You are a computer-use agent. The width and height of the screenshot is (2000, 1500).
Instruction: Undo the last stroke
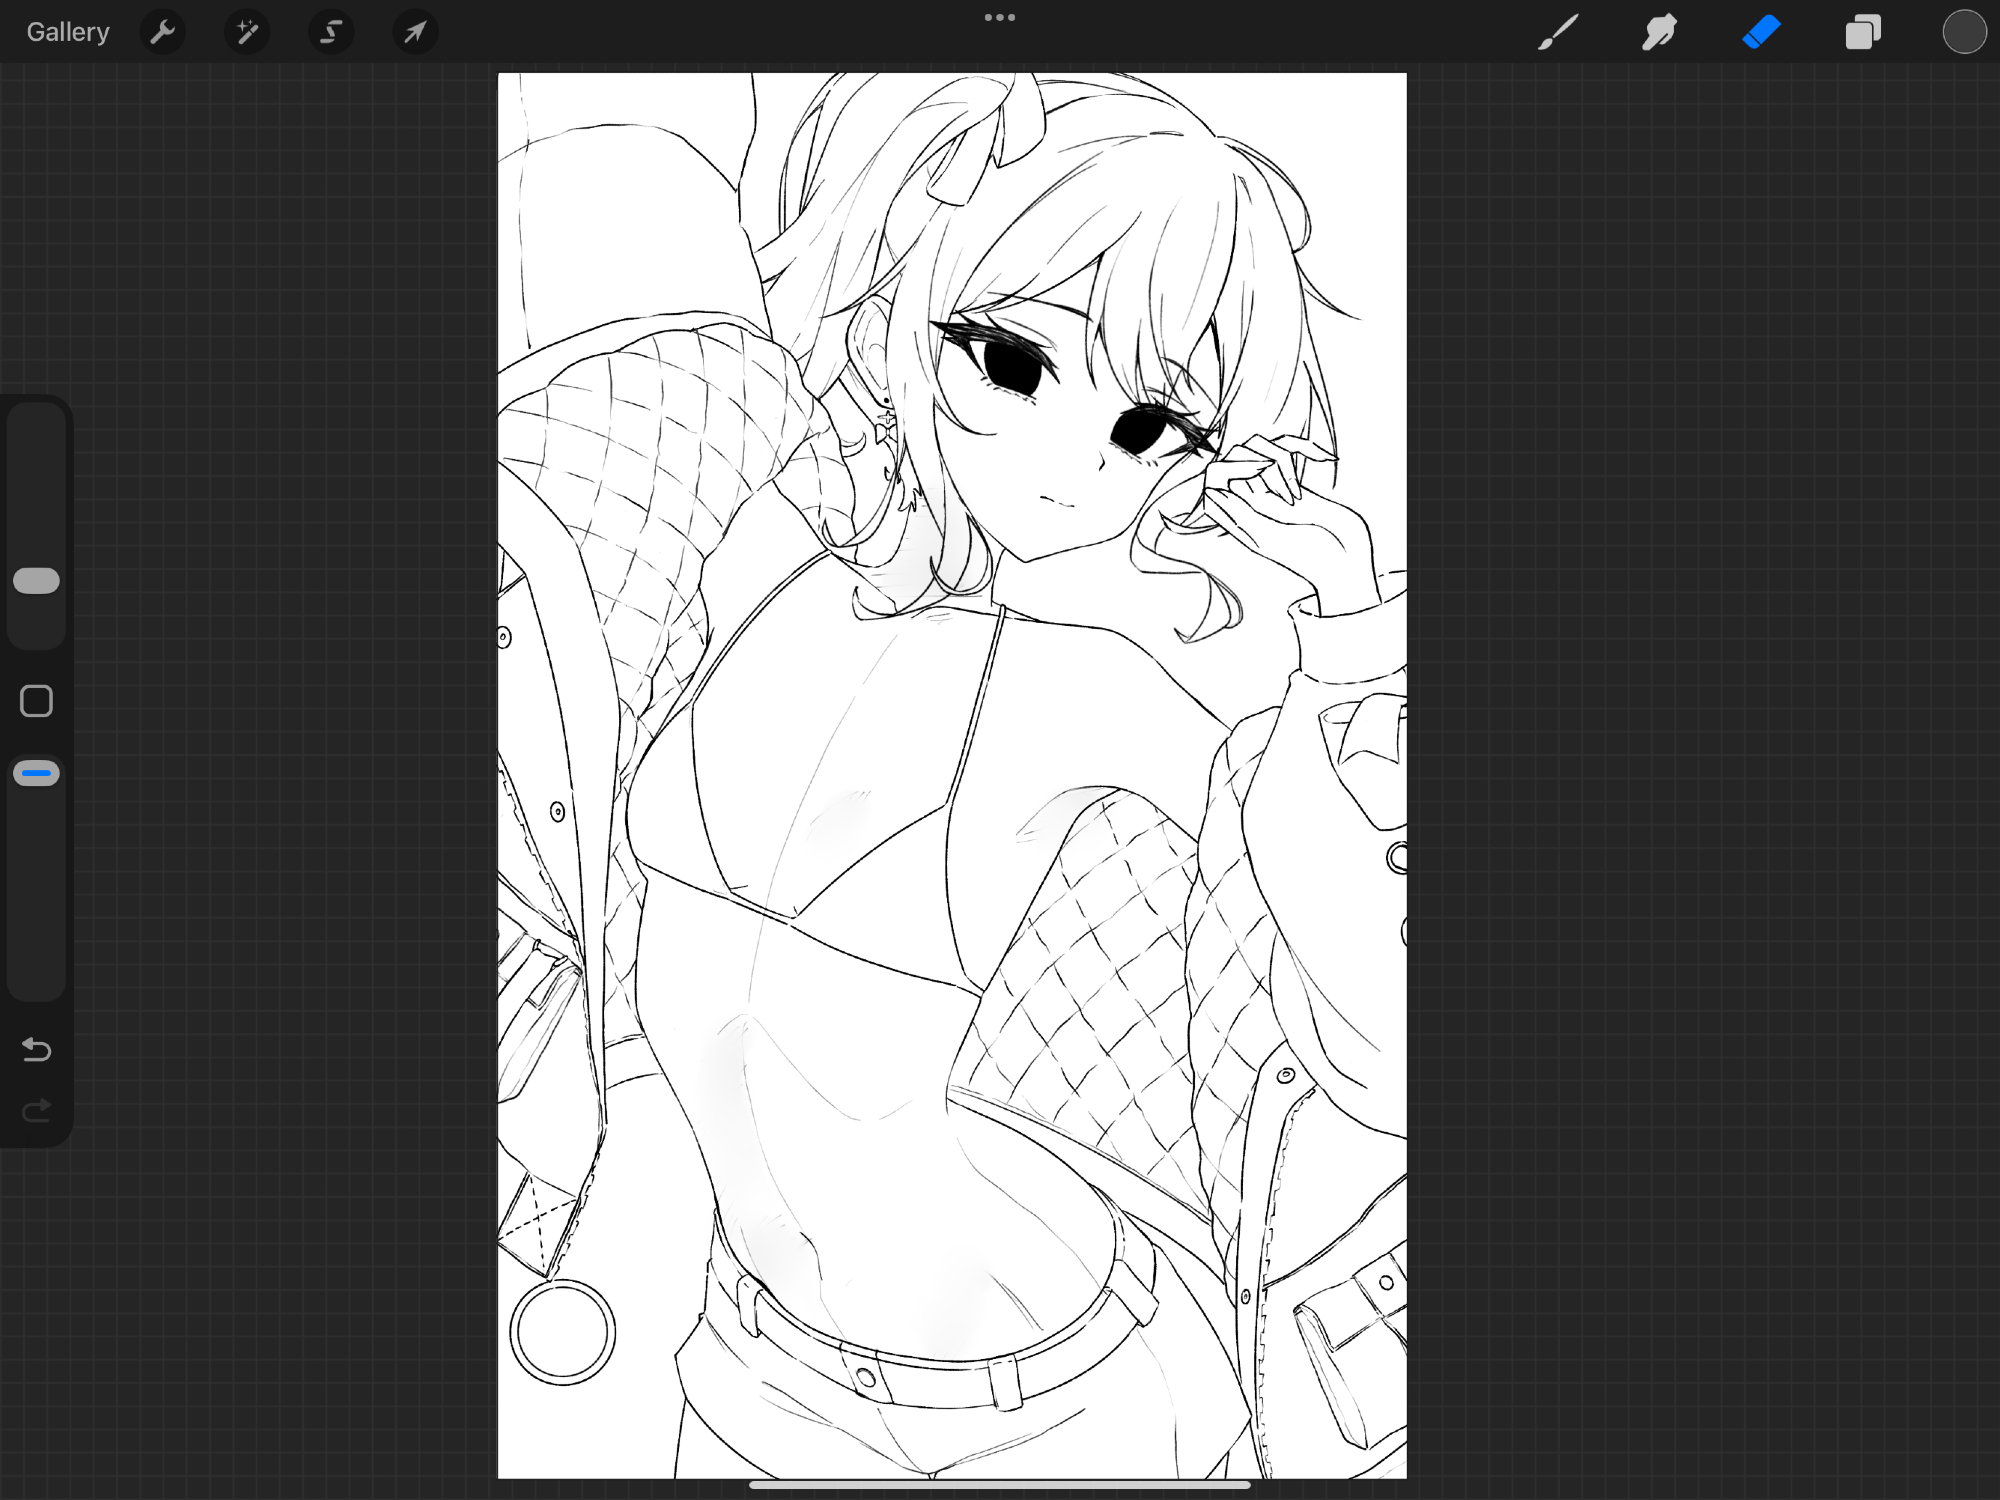click(x=37, y=1049)
